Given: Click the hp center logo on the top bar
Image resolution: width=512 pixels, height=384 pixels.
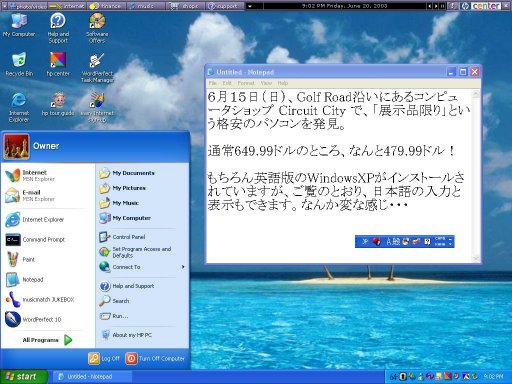Looking at the screenshot, I should coord(481,6).
